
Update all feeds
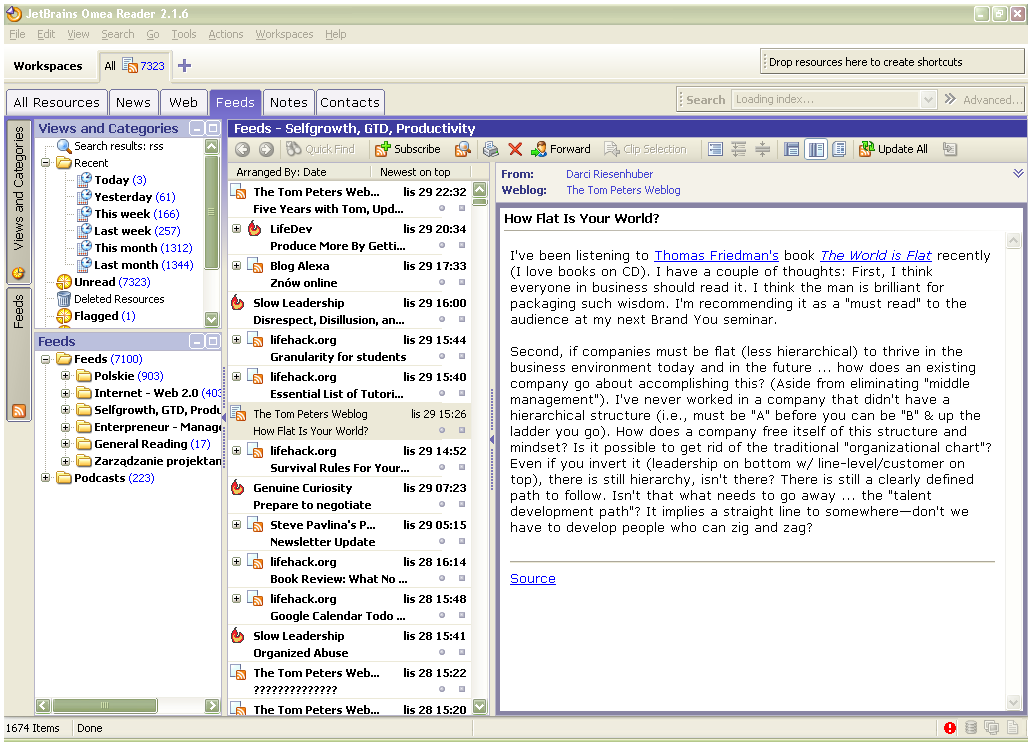click(x=893, y=149)
